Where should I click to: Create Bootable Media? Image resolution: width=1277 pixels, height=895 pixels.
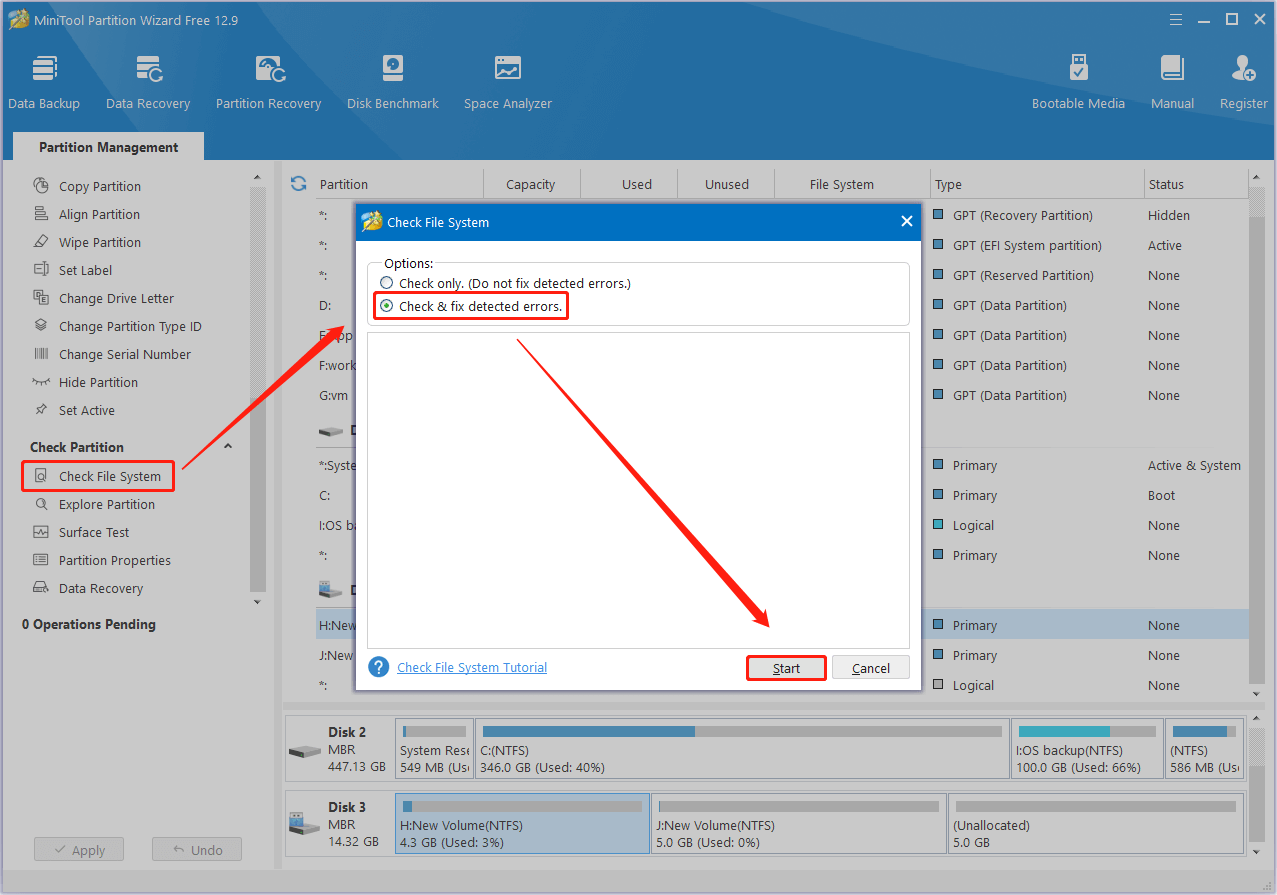(1078, 82)
